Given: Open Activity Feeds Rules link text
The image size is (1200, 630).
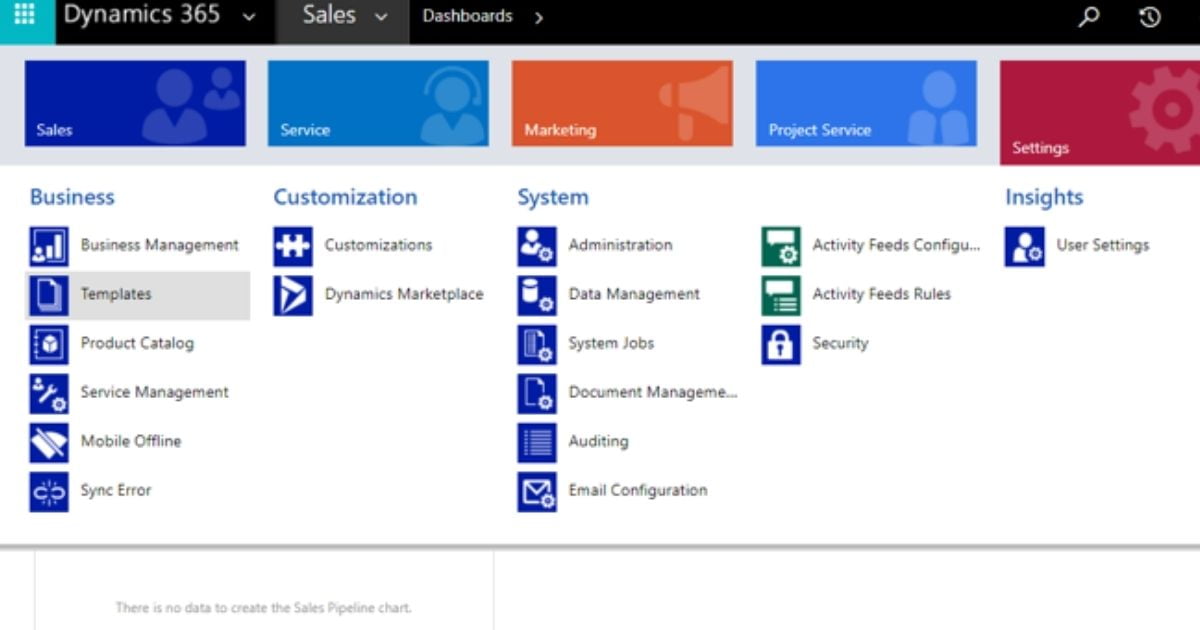Looking at the screenshot, I should coord(882,294).
